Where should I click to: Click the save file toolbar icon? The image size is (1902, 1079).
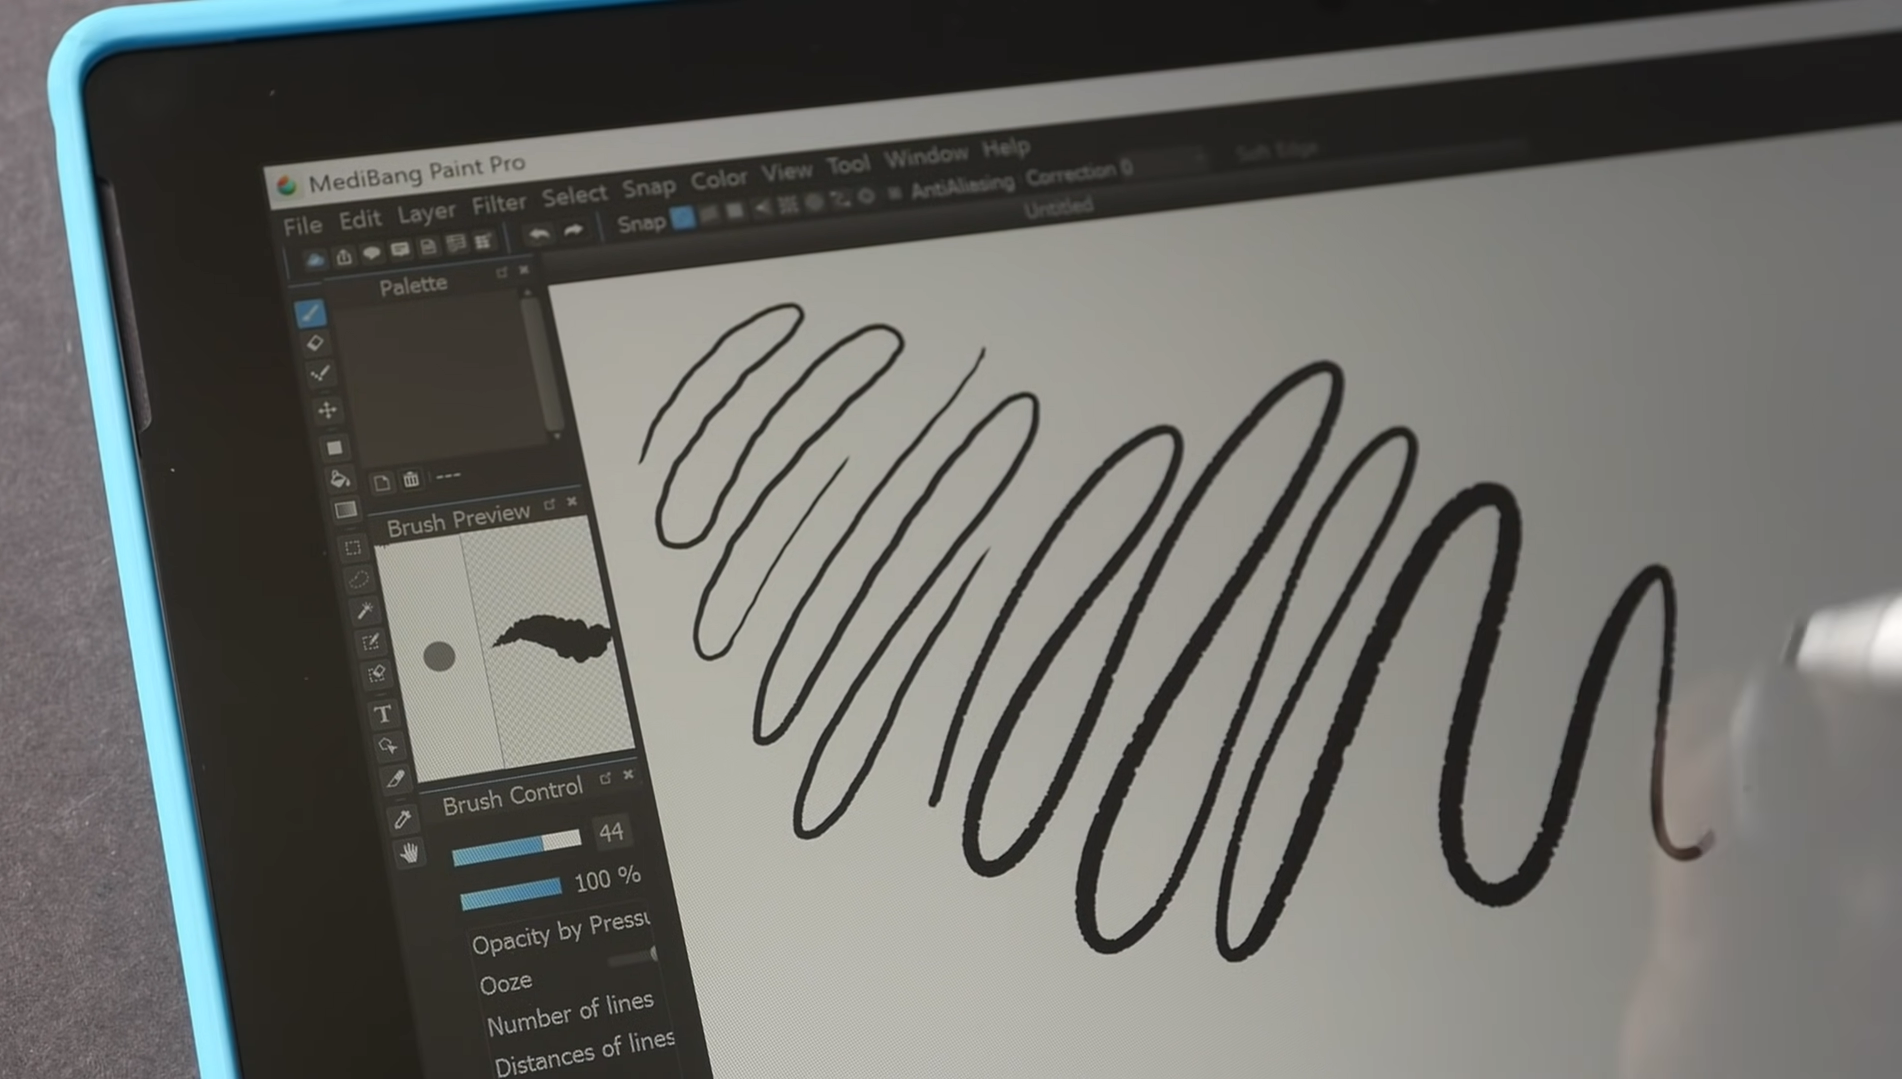[428, 247]
